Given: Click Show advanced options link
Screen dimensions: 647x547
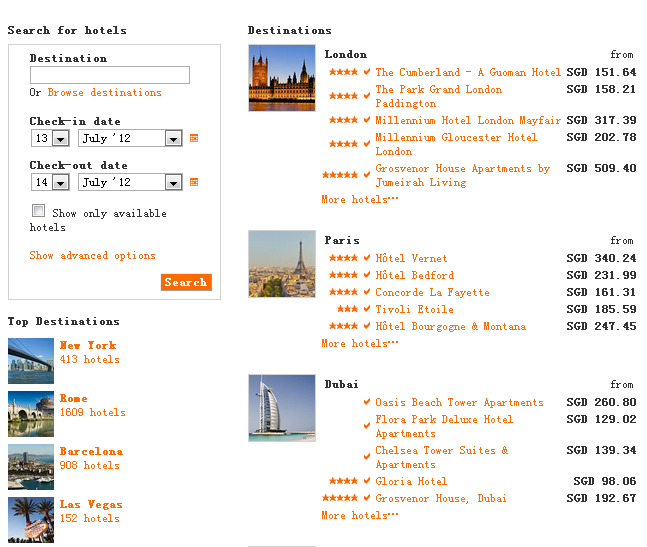Looking at the screenshot, I should click(92, 255).
